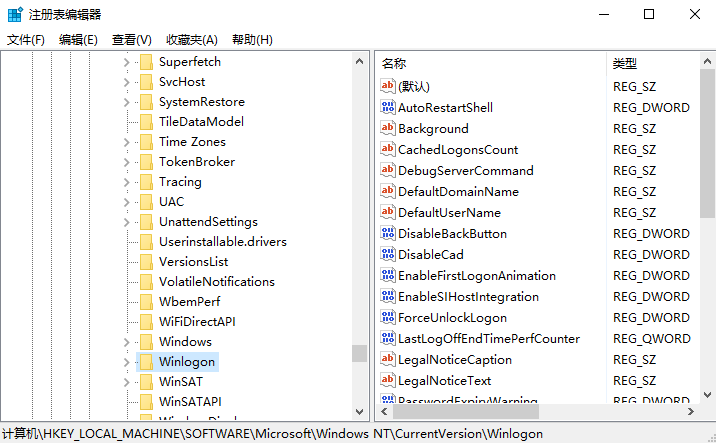The height and width of the screenshot is (443, 716).
Task: Click the TileDataModel folder icon
Action: 146,122
